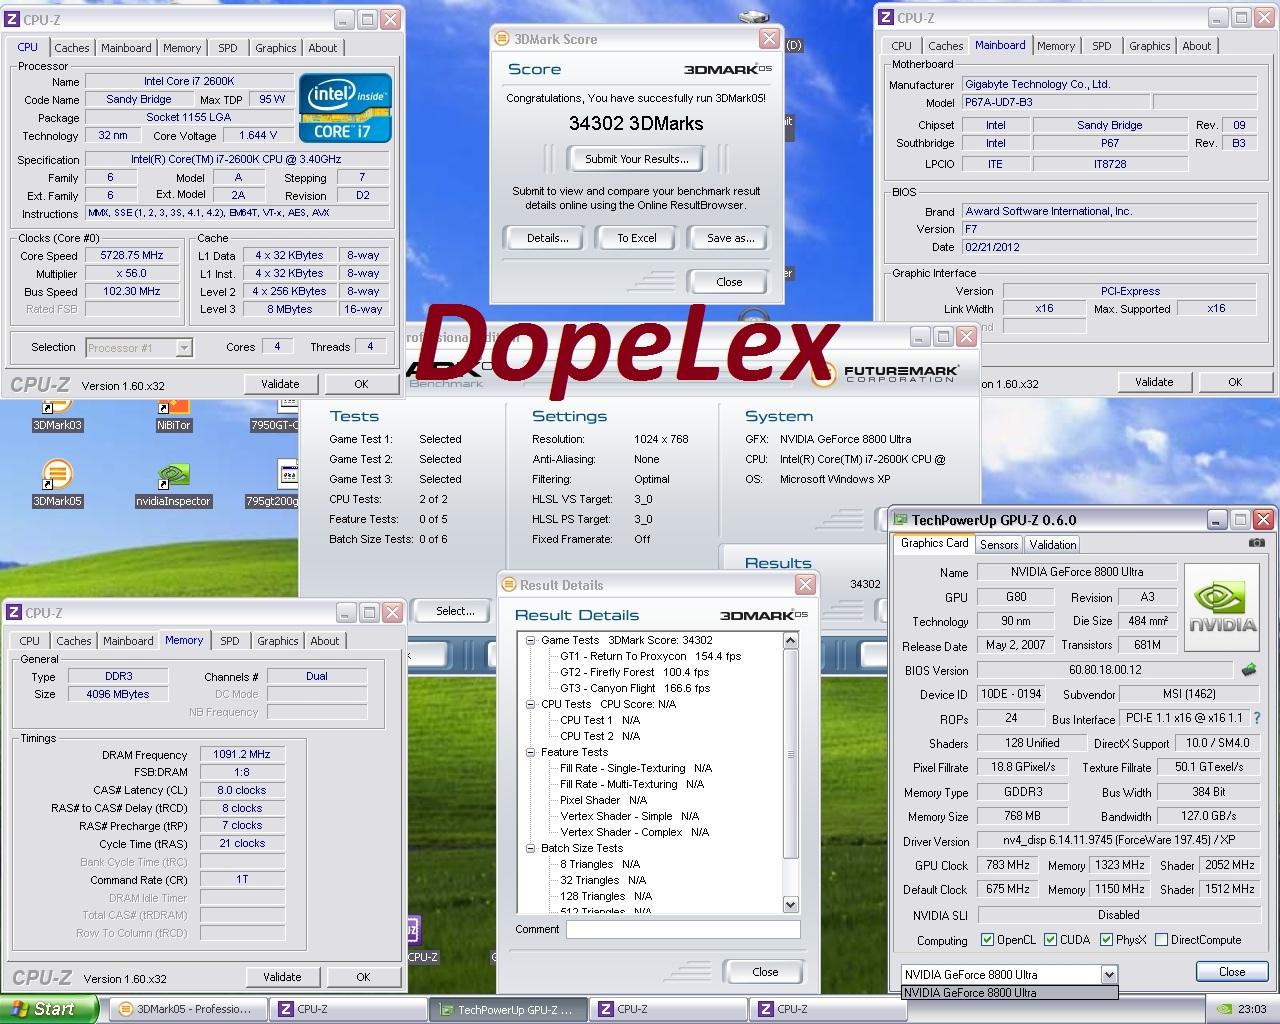This screenshot has height=1024, width=1280.
Task: Click the Comment input field
Action: click(683, 929)
